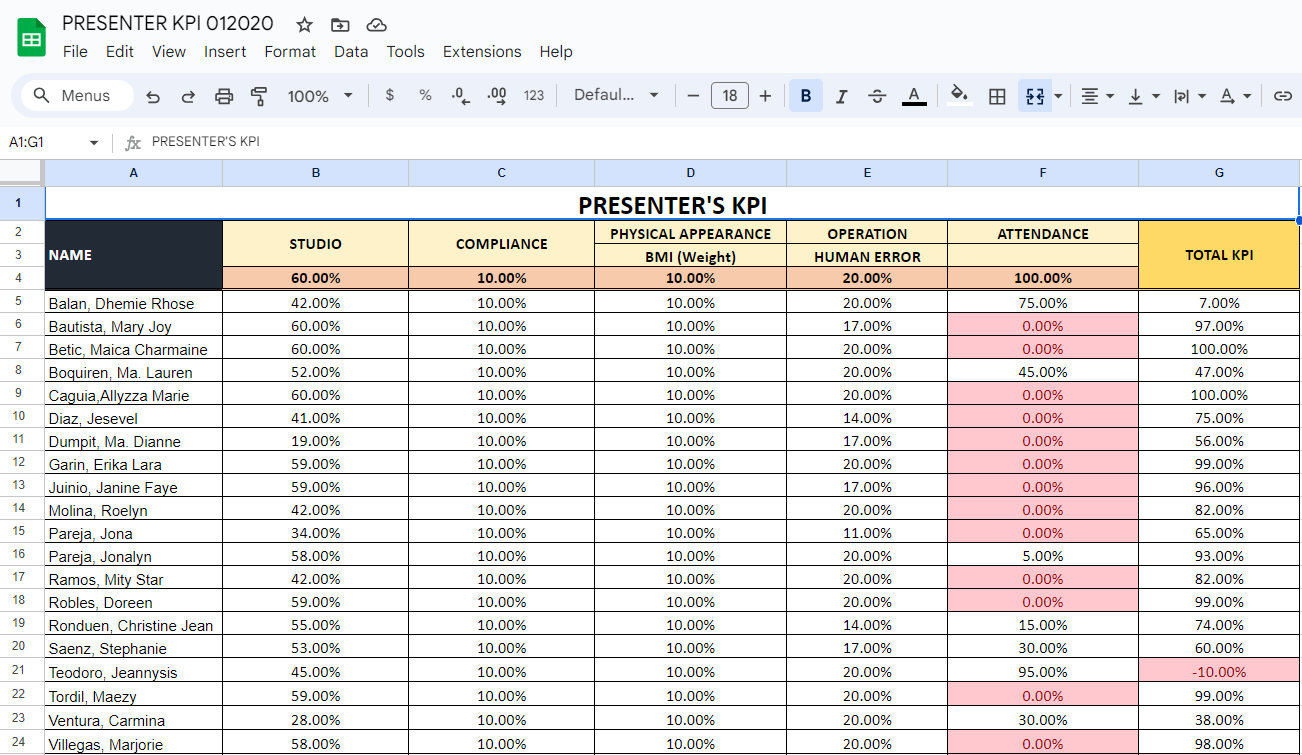This screenshot has height=755, width=1302.
Task: Select column D header
Action: point(690,173)
